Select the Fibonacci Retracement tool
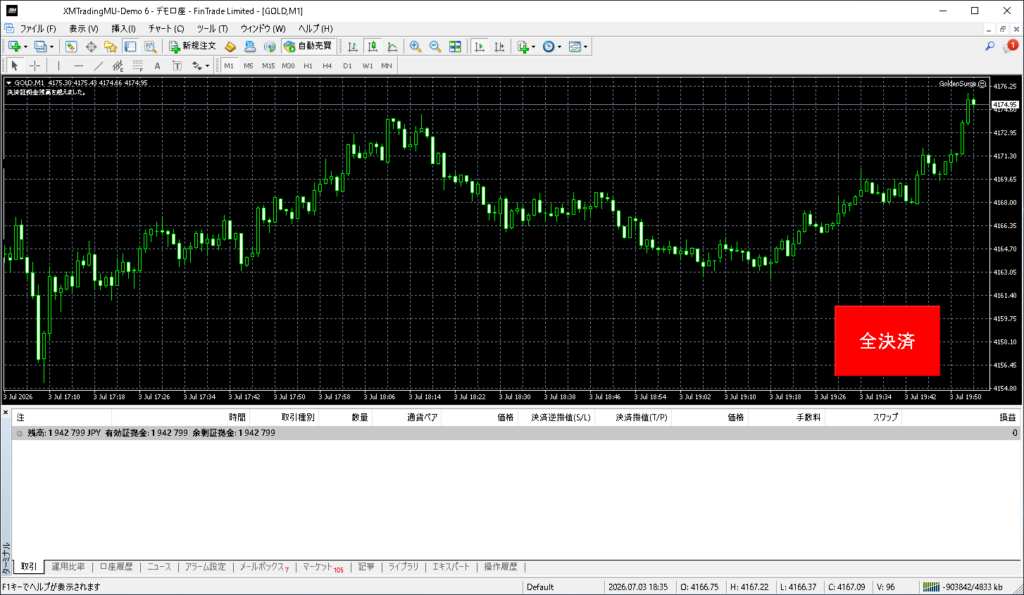The image size is (1024, 595). tap(138, 65)
